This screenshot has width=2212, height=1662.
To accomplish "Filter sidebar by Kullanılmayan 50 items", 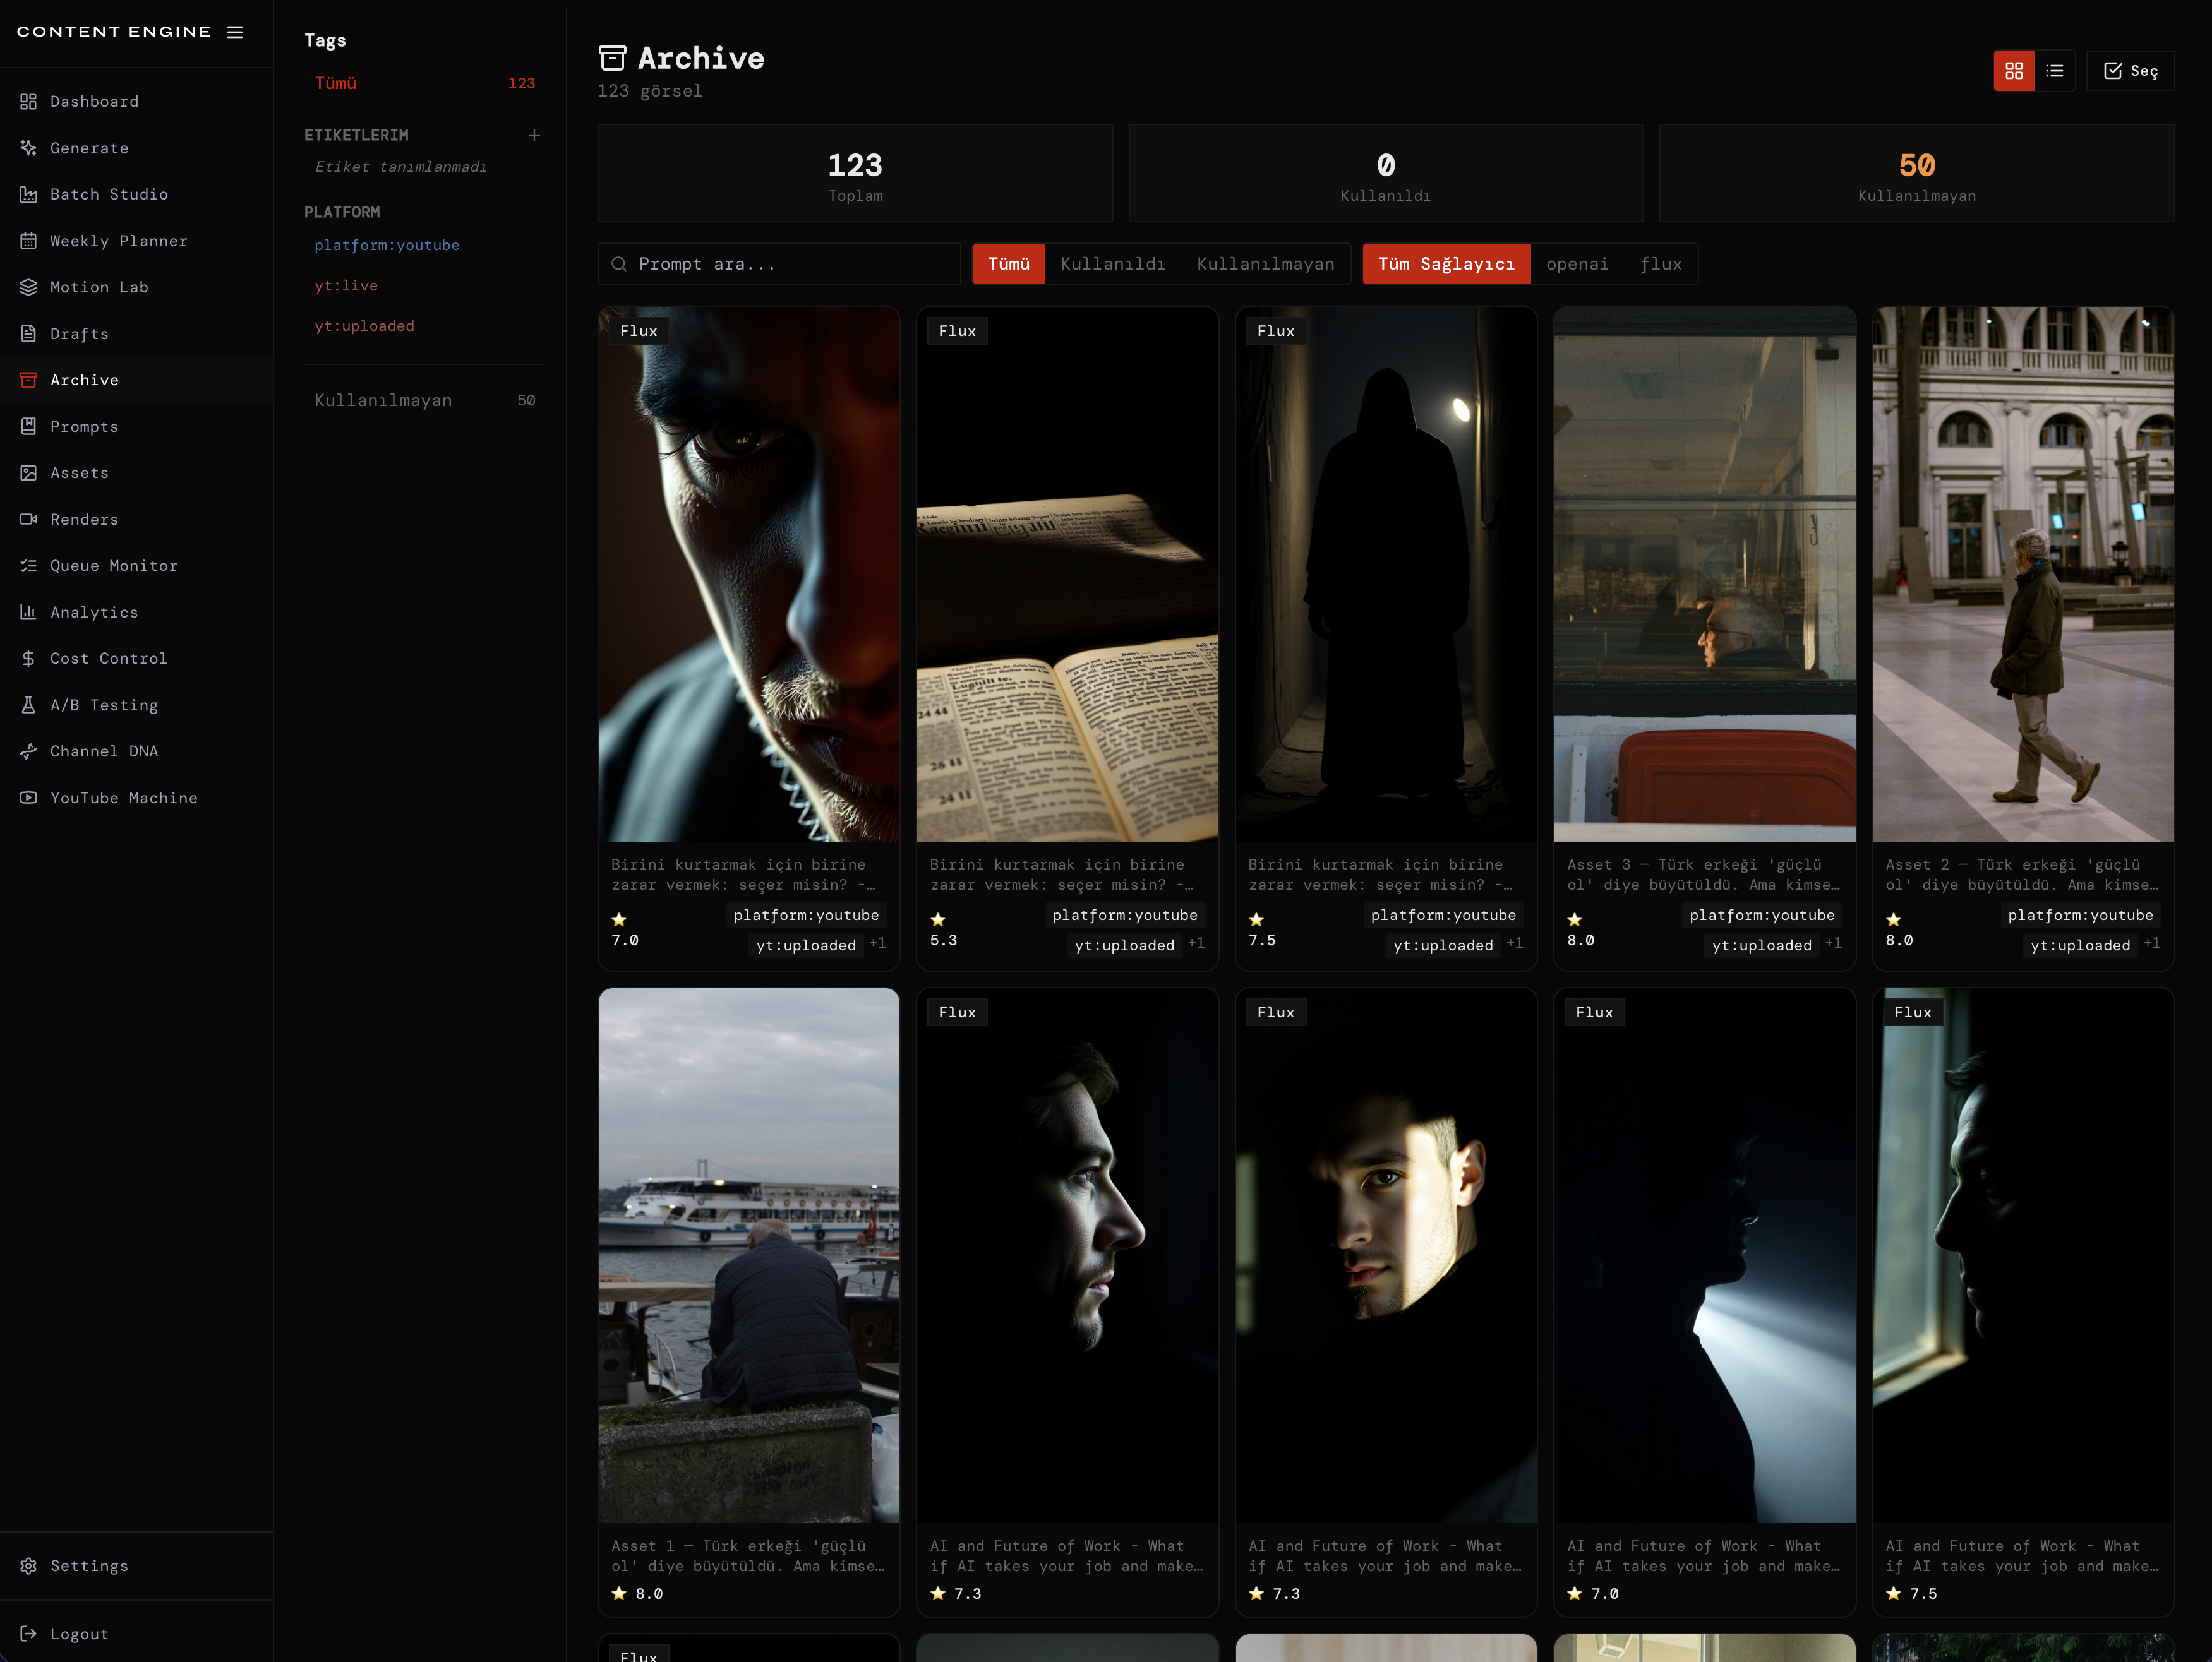I will pos(424,400).
